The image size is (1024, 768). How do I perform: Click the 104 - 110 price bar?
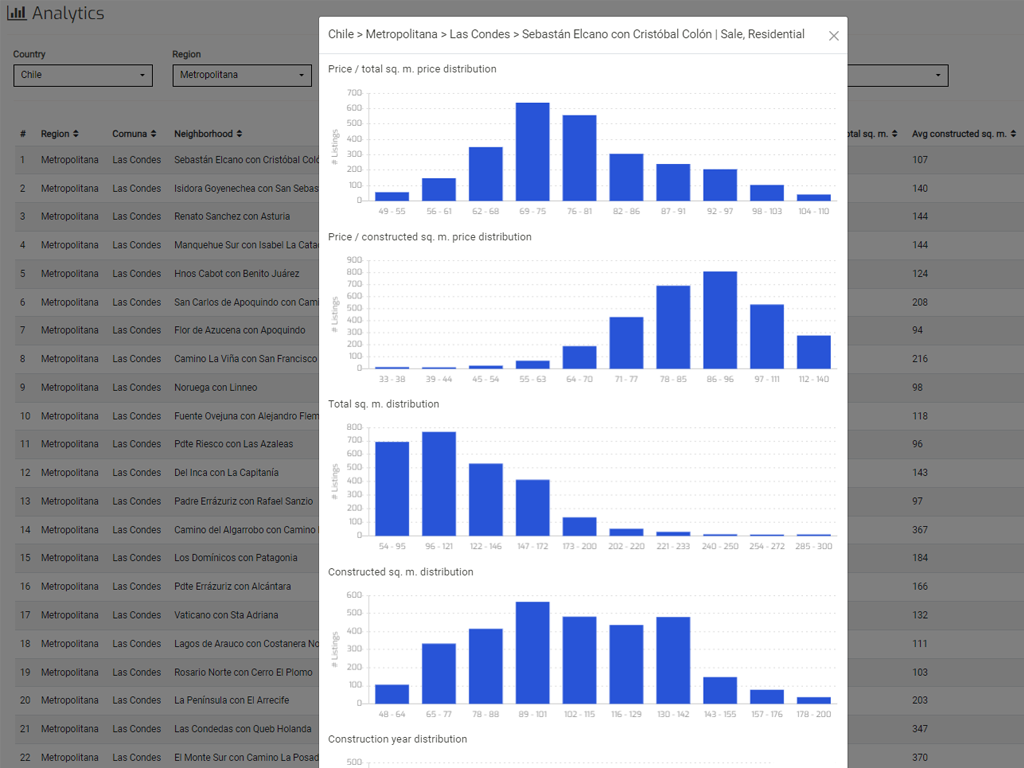(x=813, y=197)
